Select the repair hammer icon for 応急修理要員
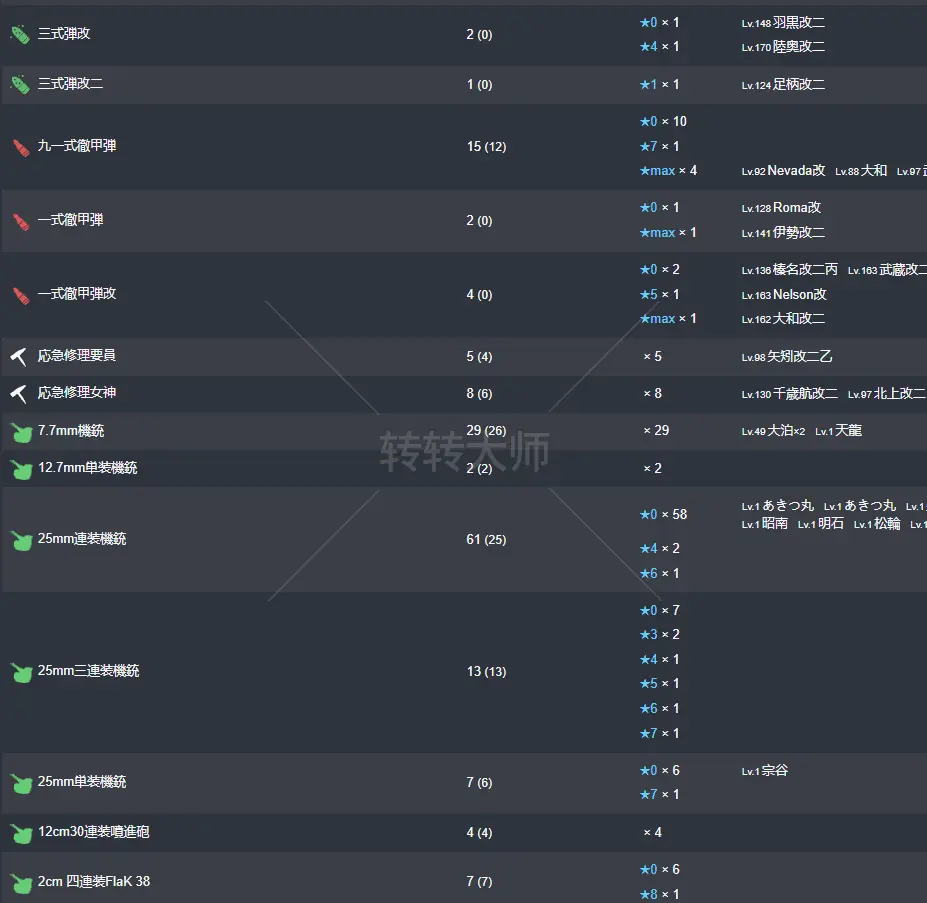 pos(19,357)
